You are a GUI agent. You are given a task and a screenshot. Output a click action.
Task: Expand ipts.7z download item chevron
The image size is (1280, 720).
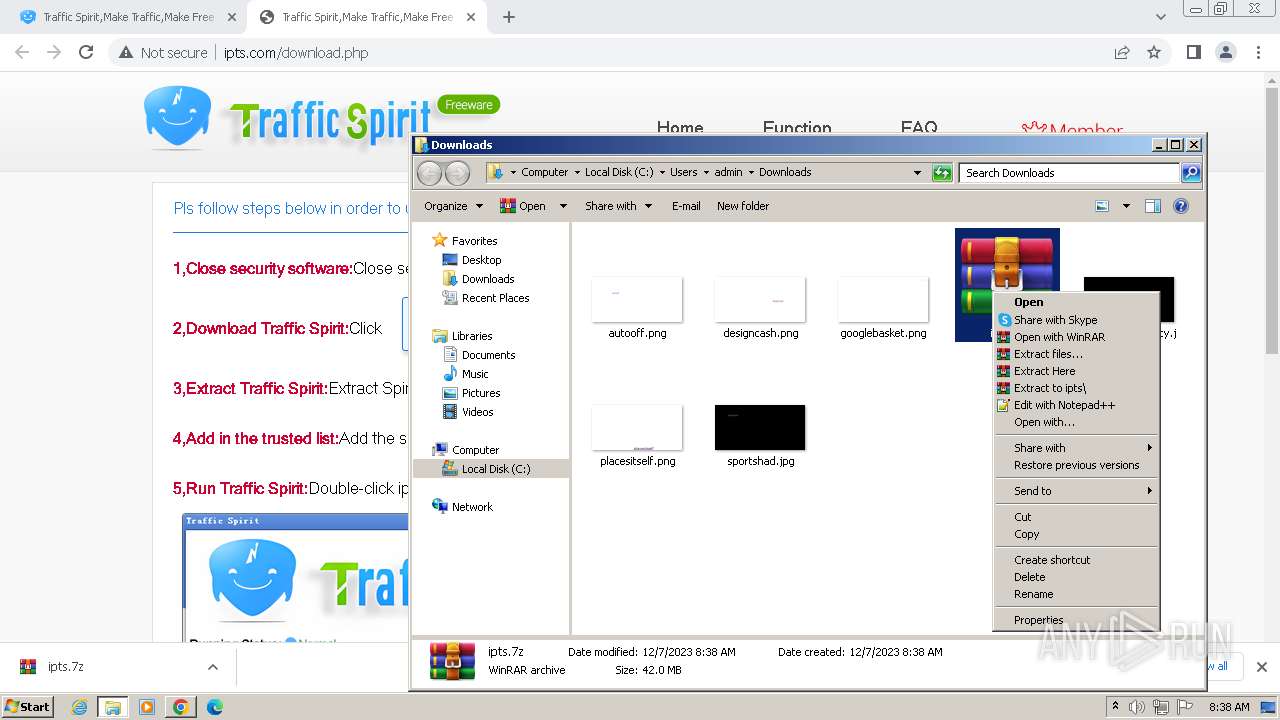212,667
